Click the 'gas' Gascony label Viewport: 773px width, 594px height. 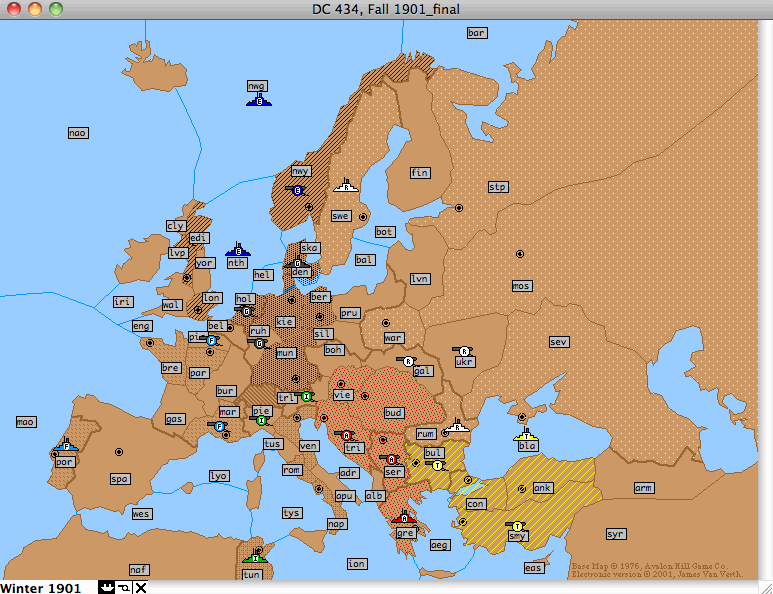(x=175, y=419)
